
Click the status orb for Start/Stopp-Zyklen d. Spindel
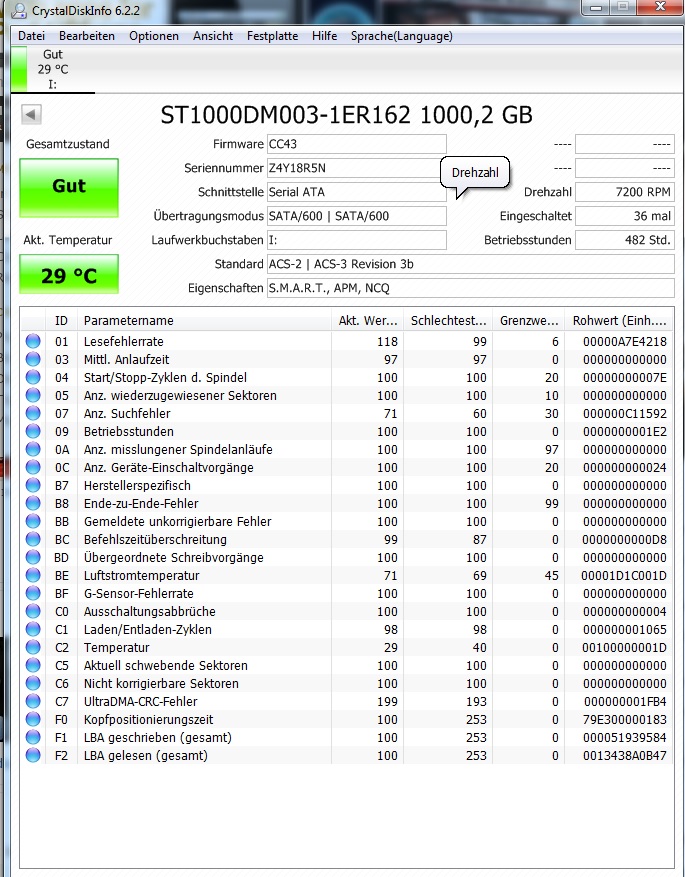point(33,377)
